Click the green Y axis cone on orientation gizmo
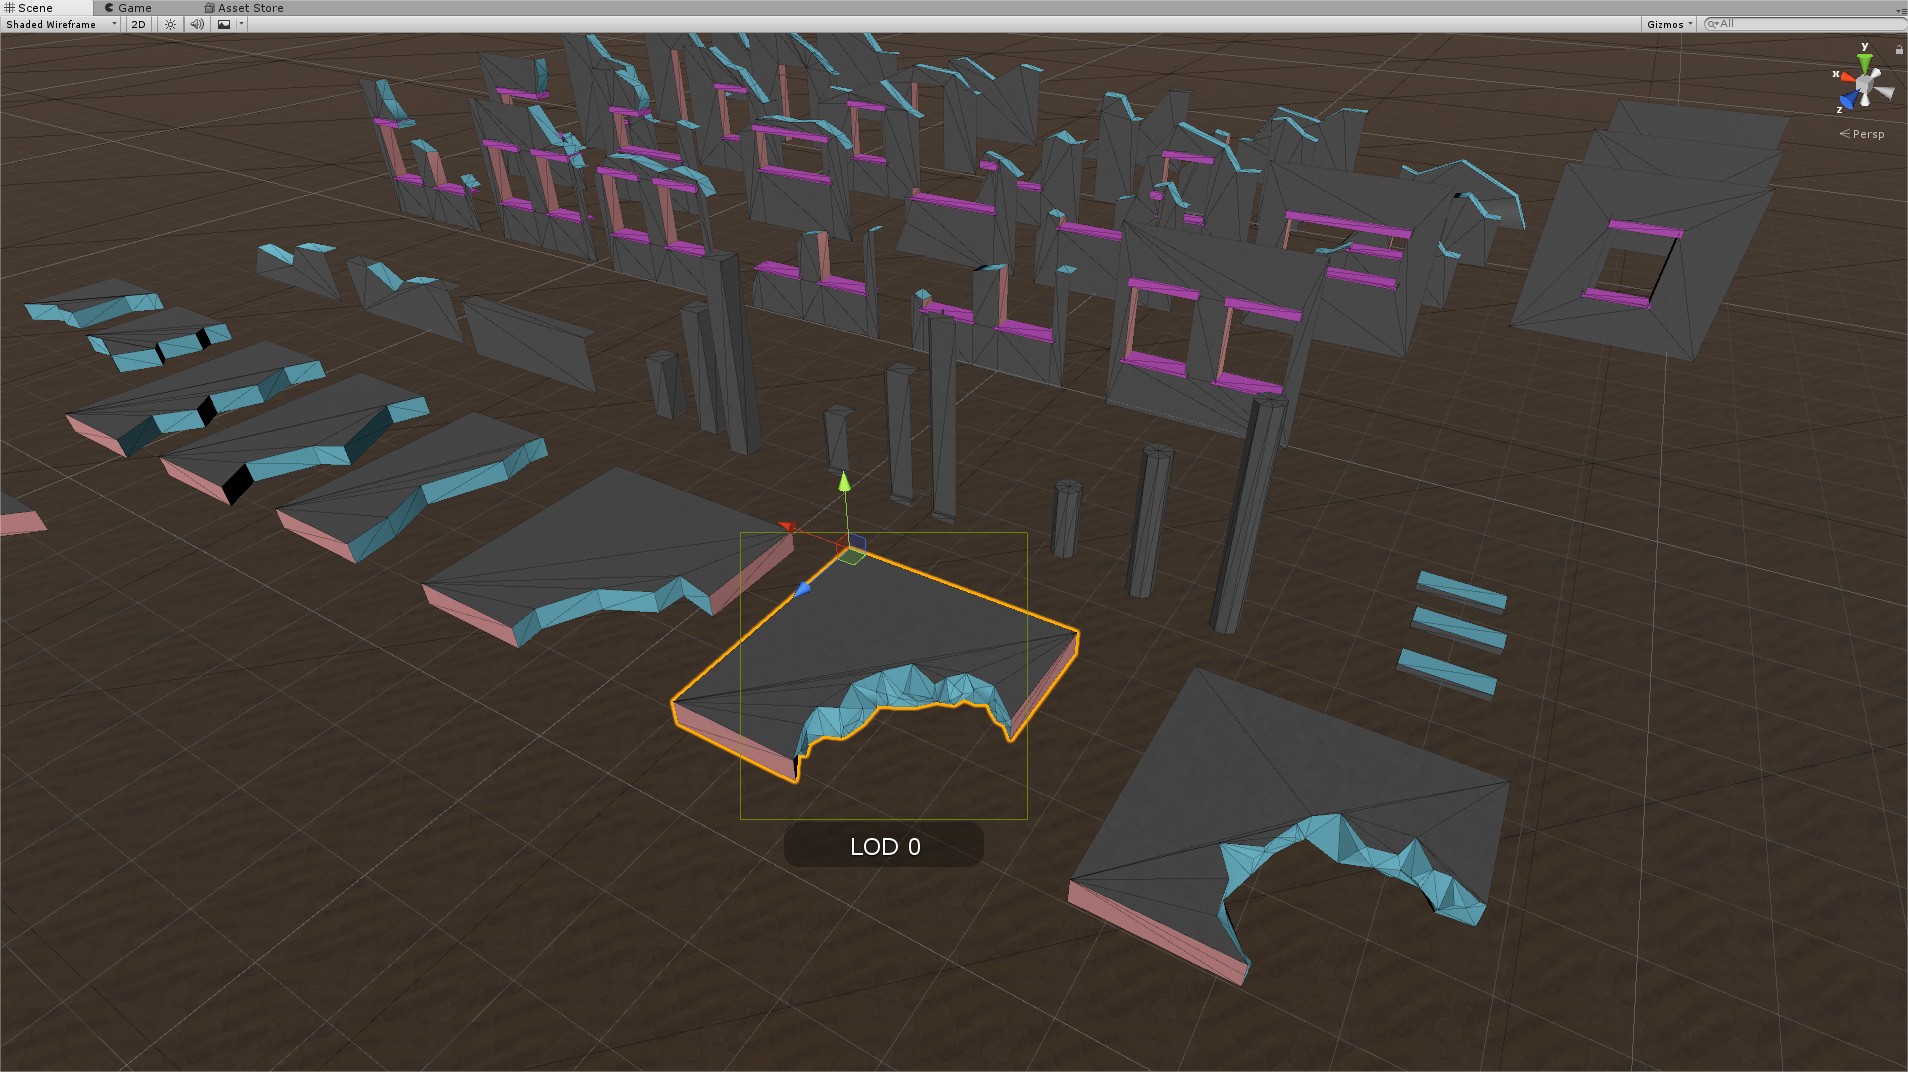This screenshot has height=1072, width=1908. point(1864,62)
